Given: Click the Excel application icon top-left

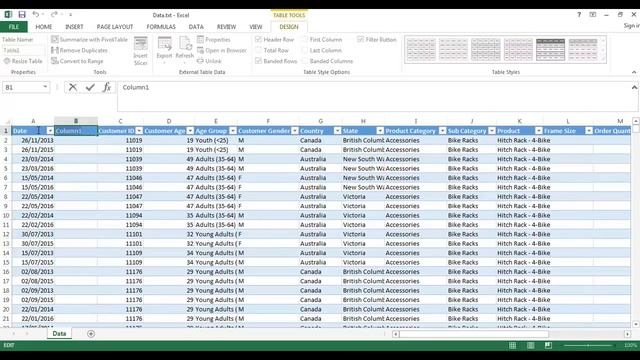Looking at the screenshot, I should click(8, 15).
